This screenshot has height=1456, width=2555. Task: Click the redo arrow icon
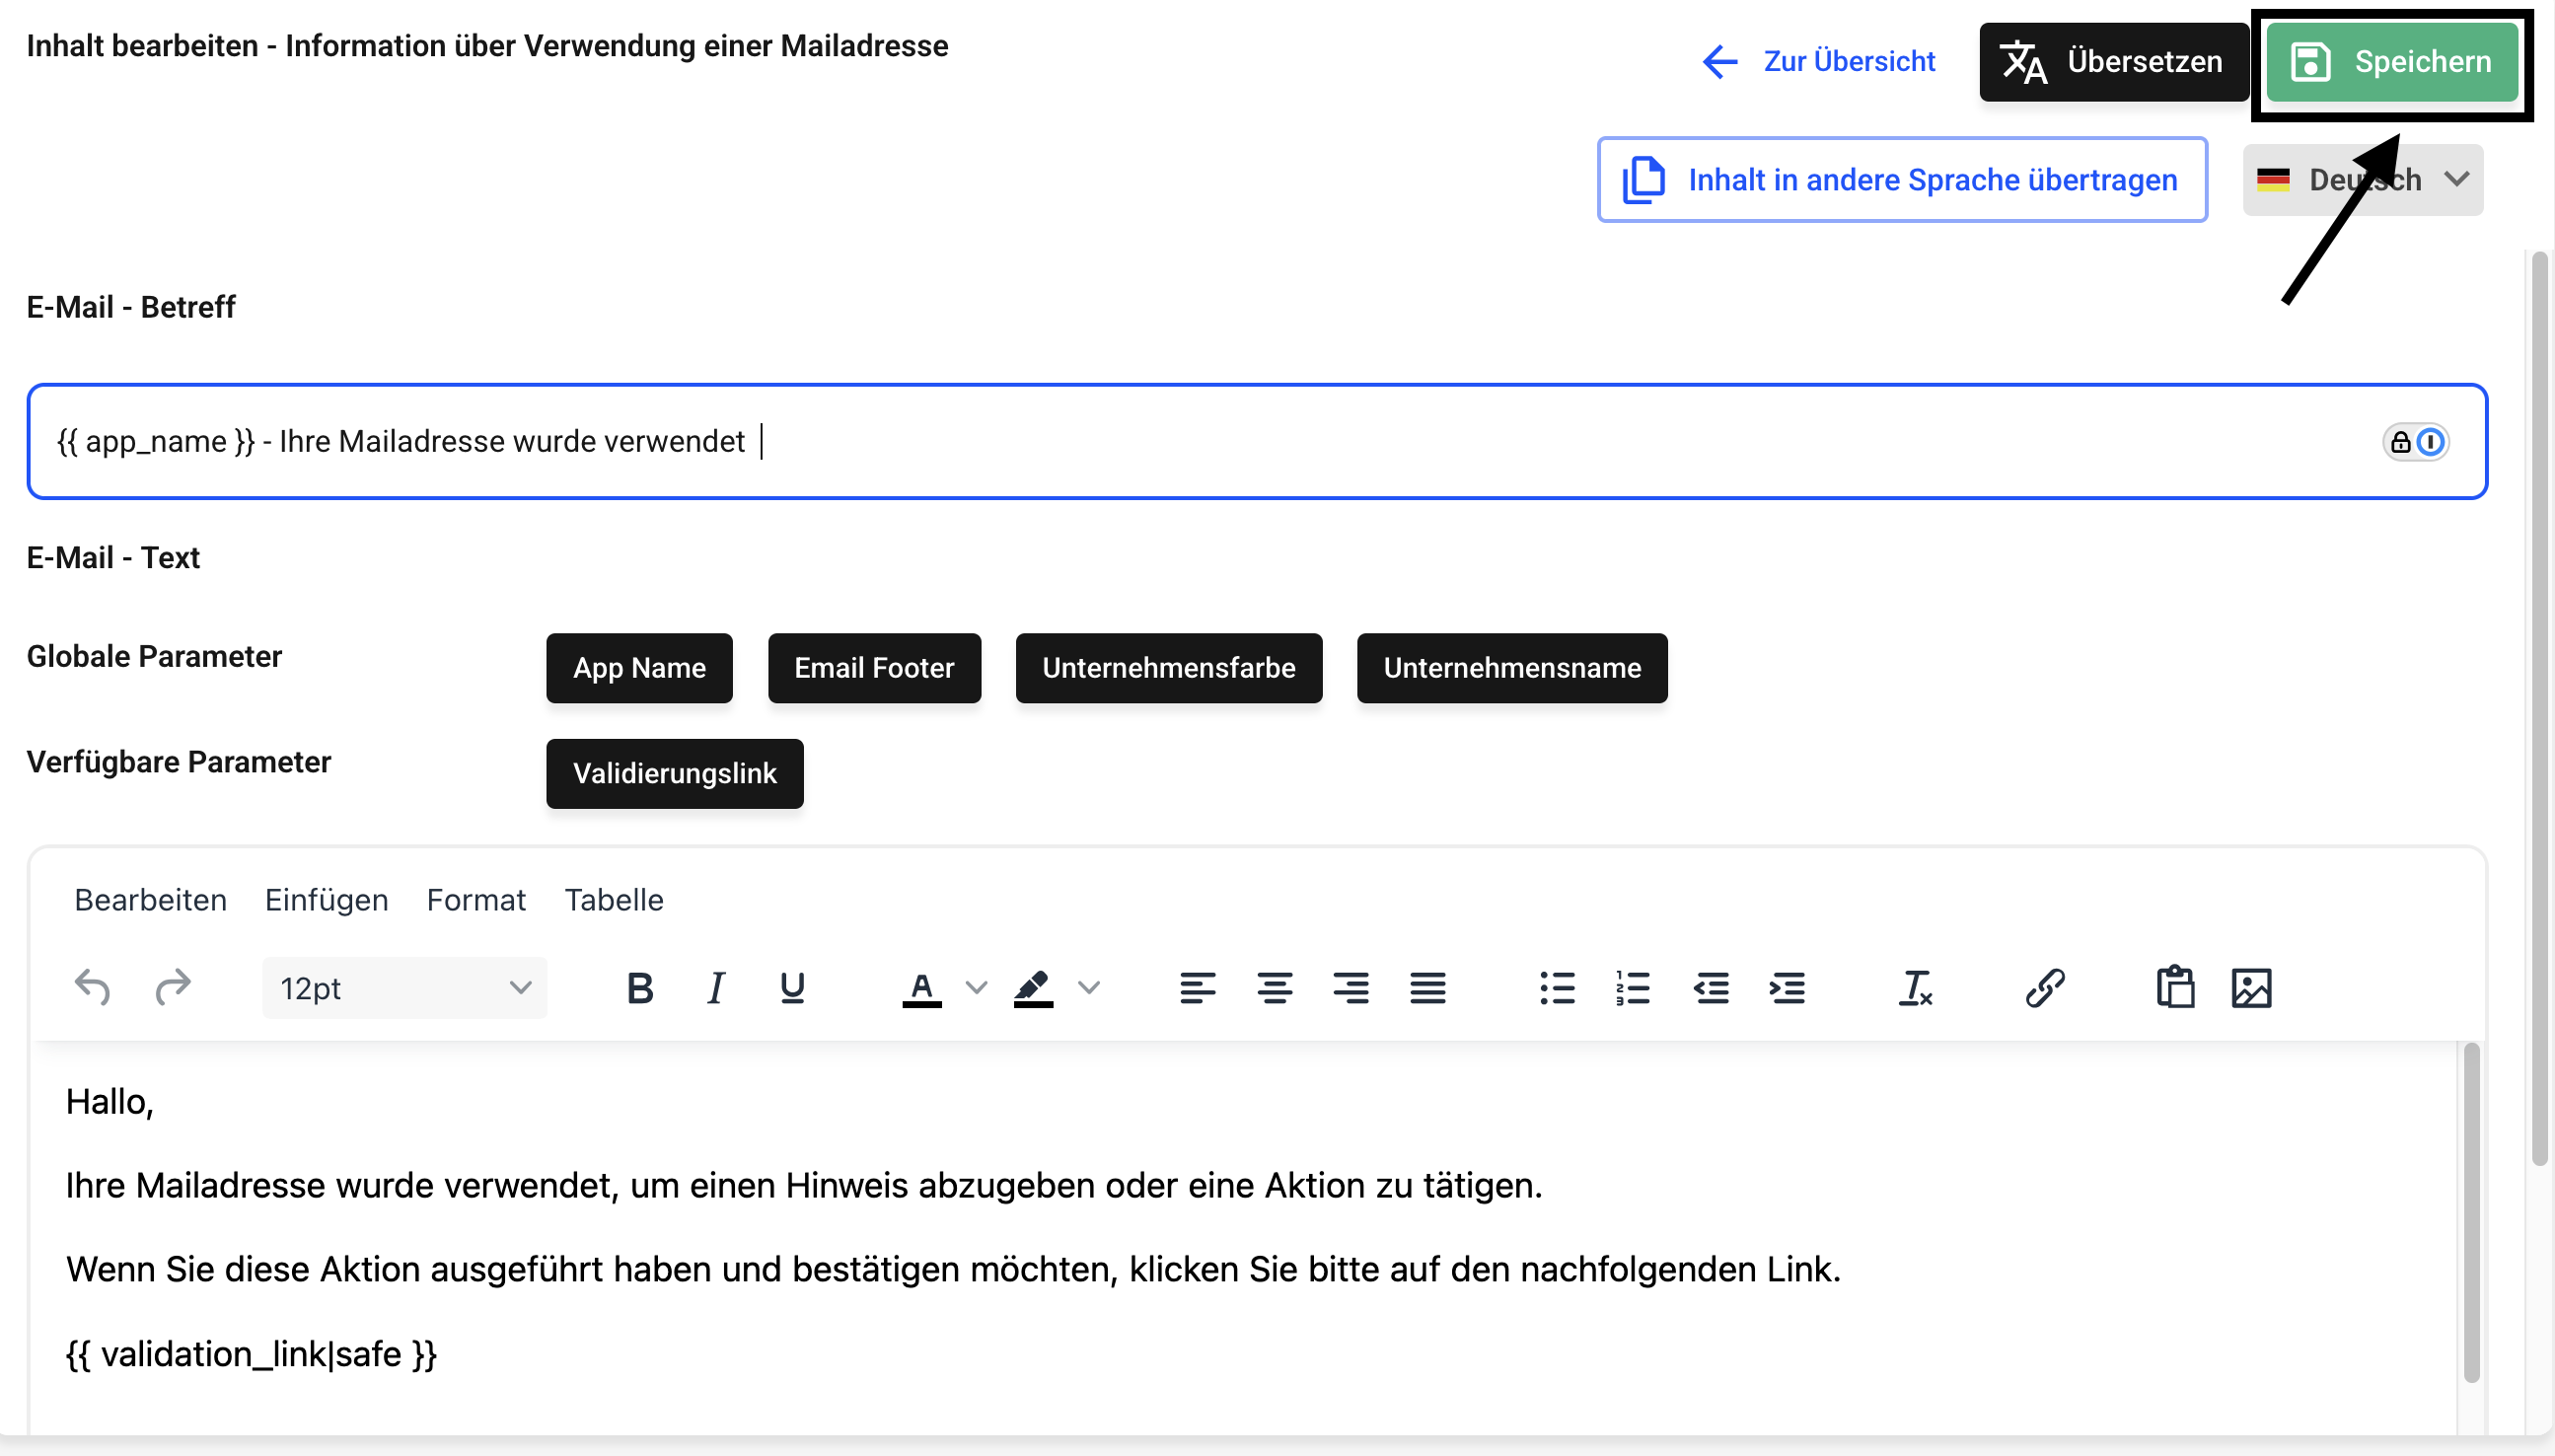(173, 988)
